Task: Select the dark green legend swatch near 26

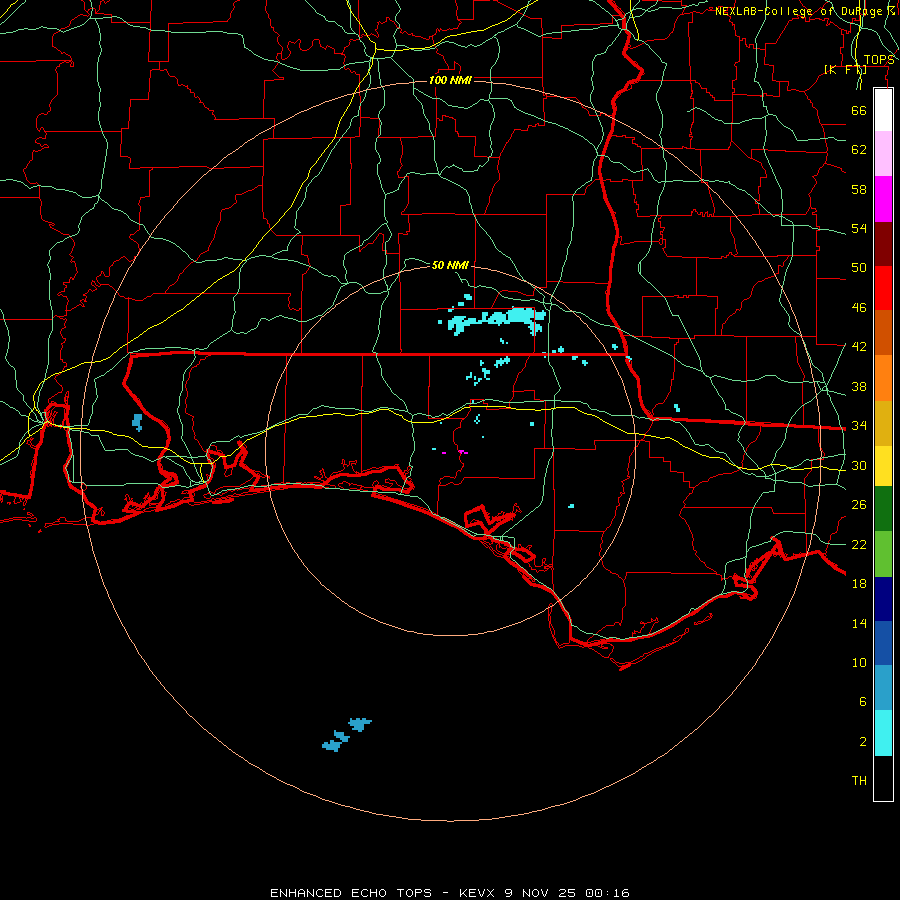Action: [x=883, y=509]
